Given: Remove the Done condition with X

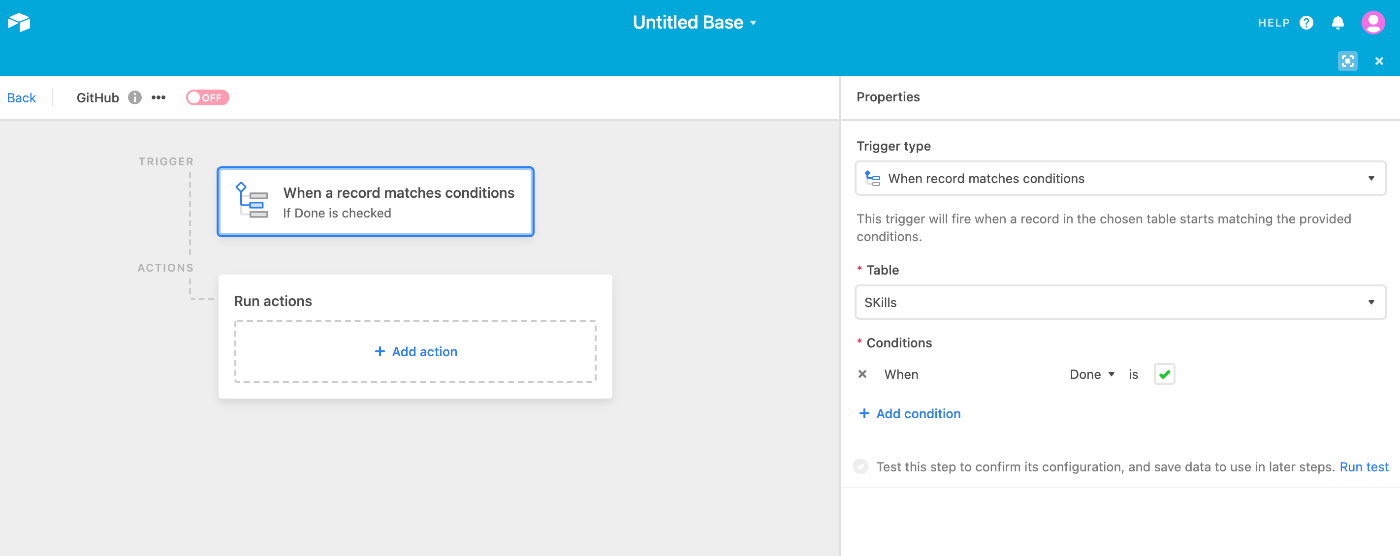Looking at the screenshot, I should 862,375.
